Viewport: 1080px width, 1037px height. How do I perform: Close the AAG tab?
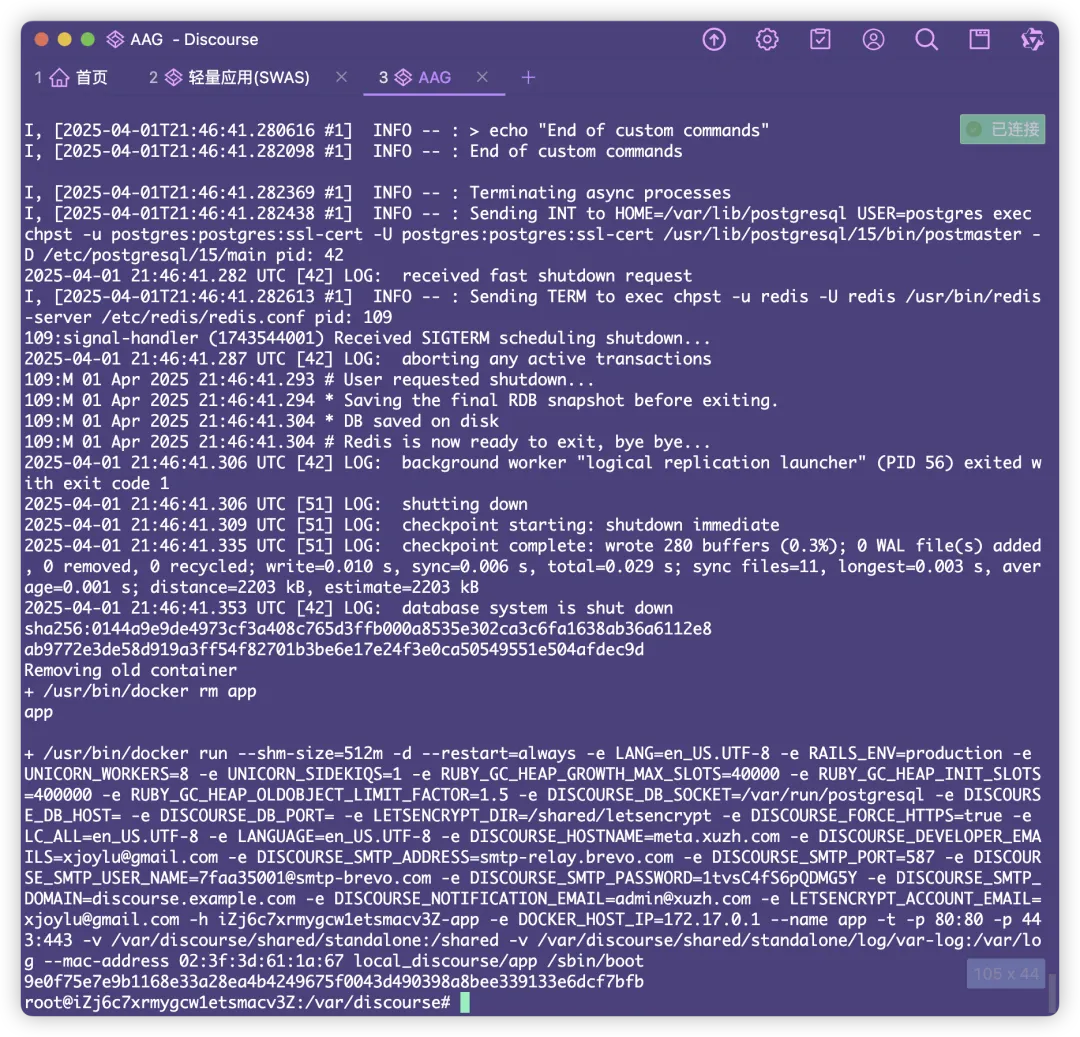483,77
